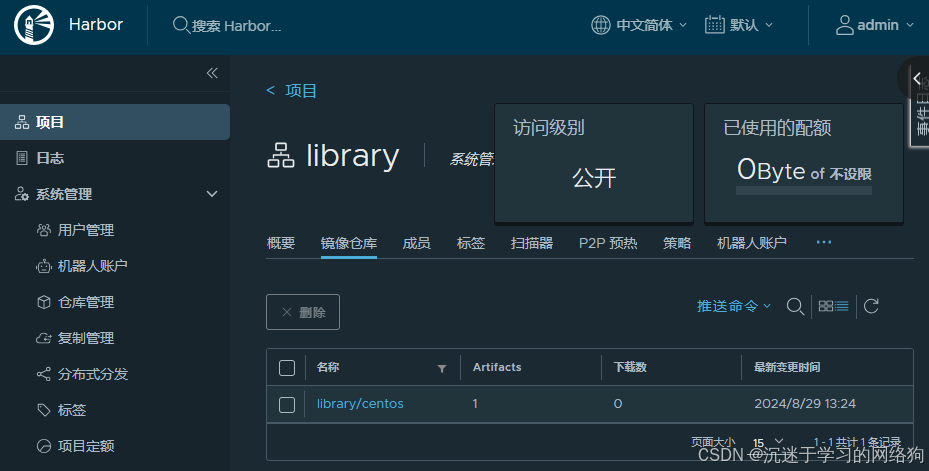Open the 默认 theme dropdown

click(x=751, y=25)
